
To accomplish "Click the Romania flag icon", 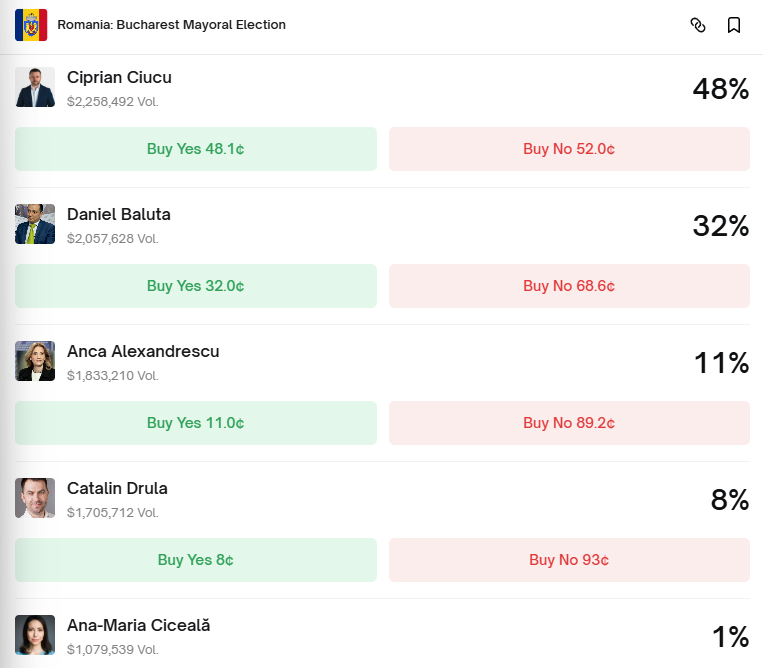I will [x=31, y=25].
